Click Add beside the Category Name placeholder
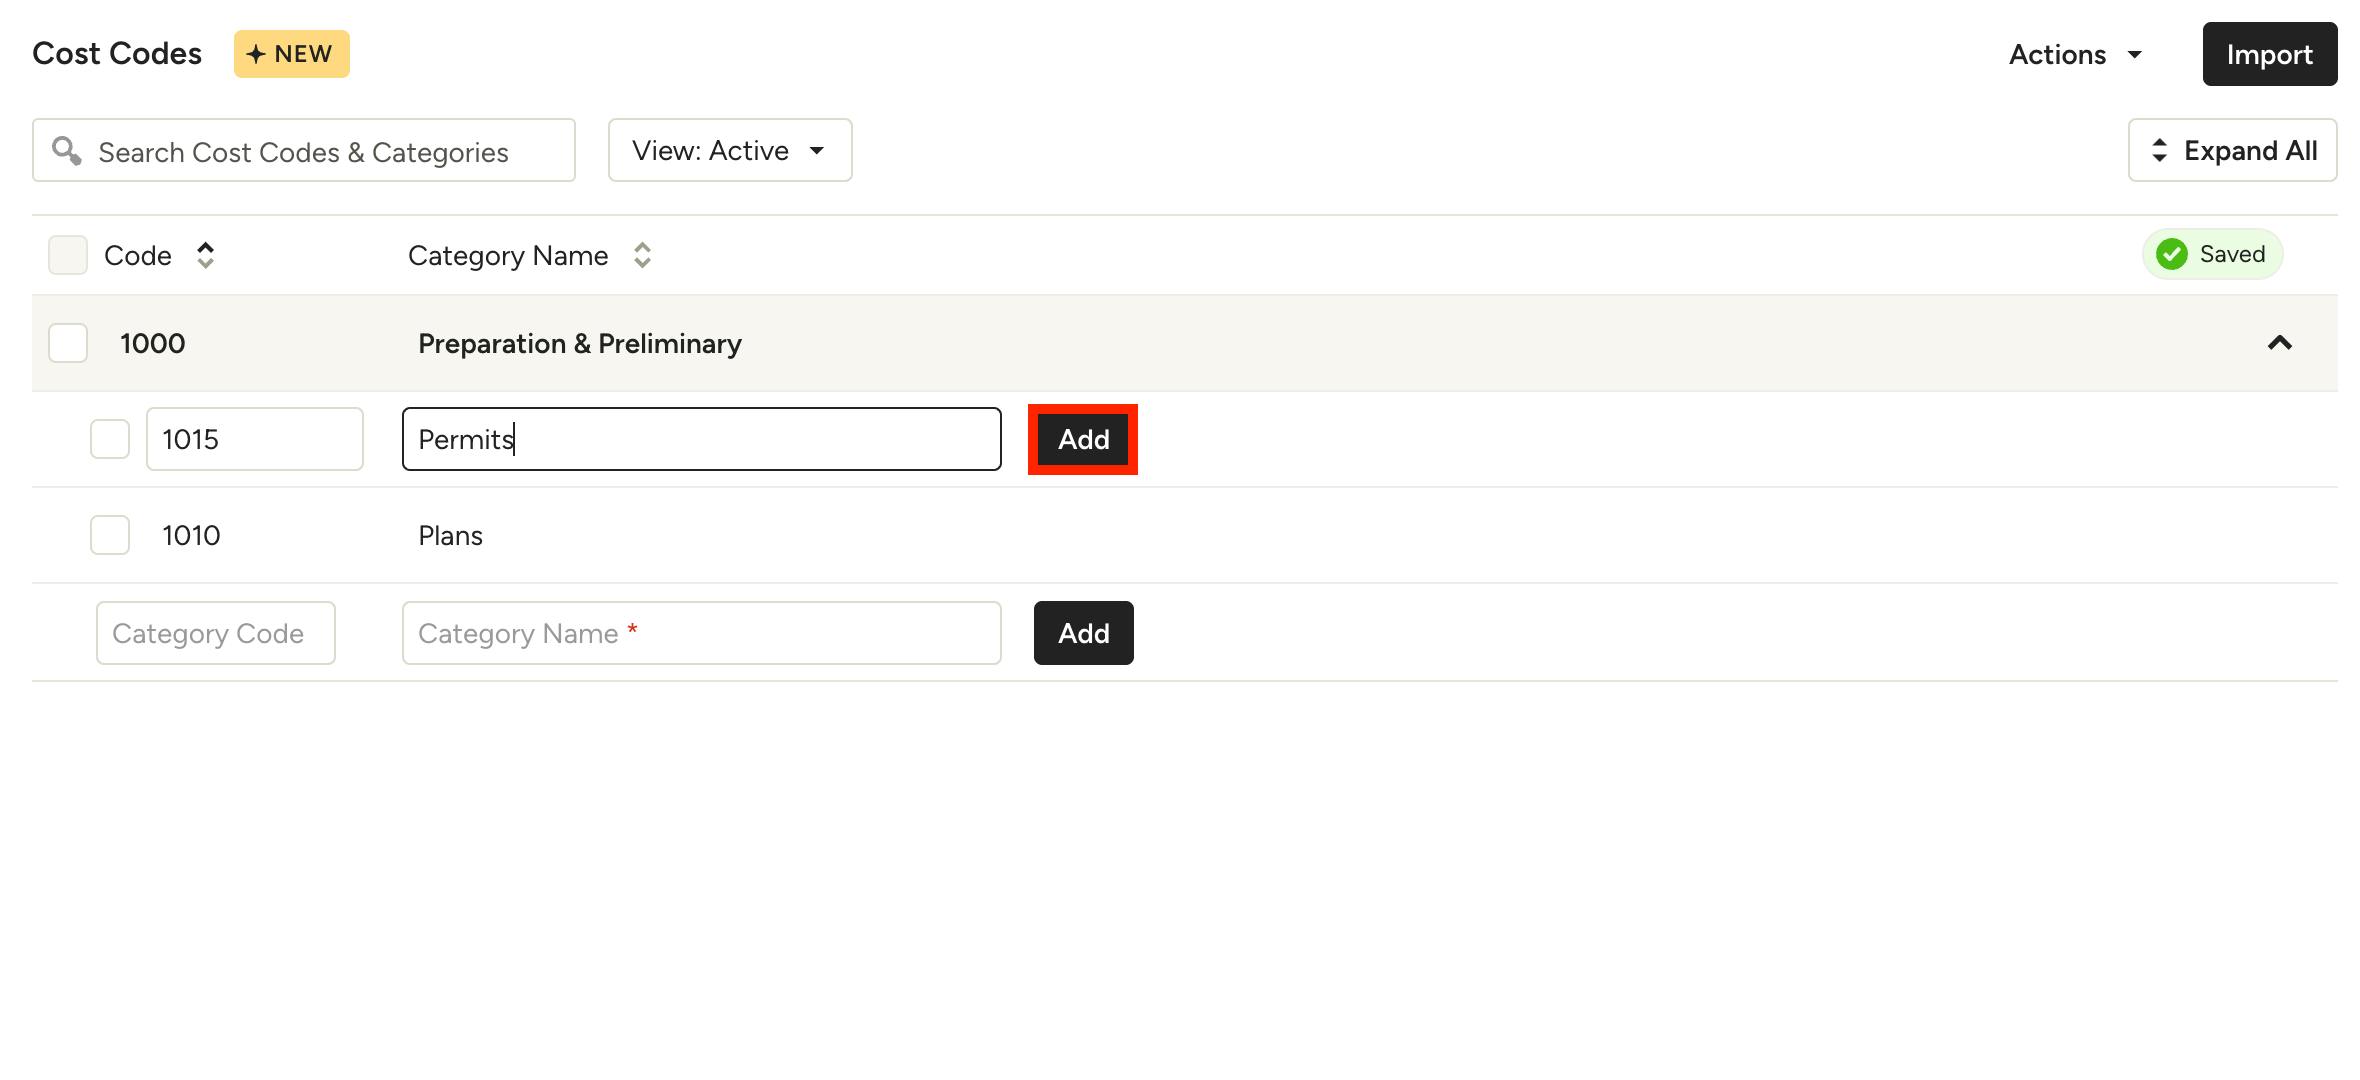This screenshot has width=2360, height=1080. 1083,633
